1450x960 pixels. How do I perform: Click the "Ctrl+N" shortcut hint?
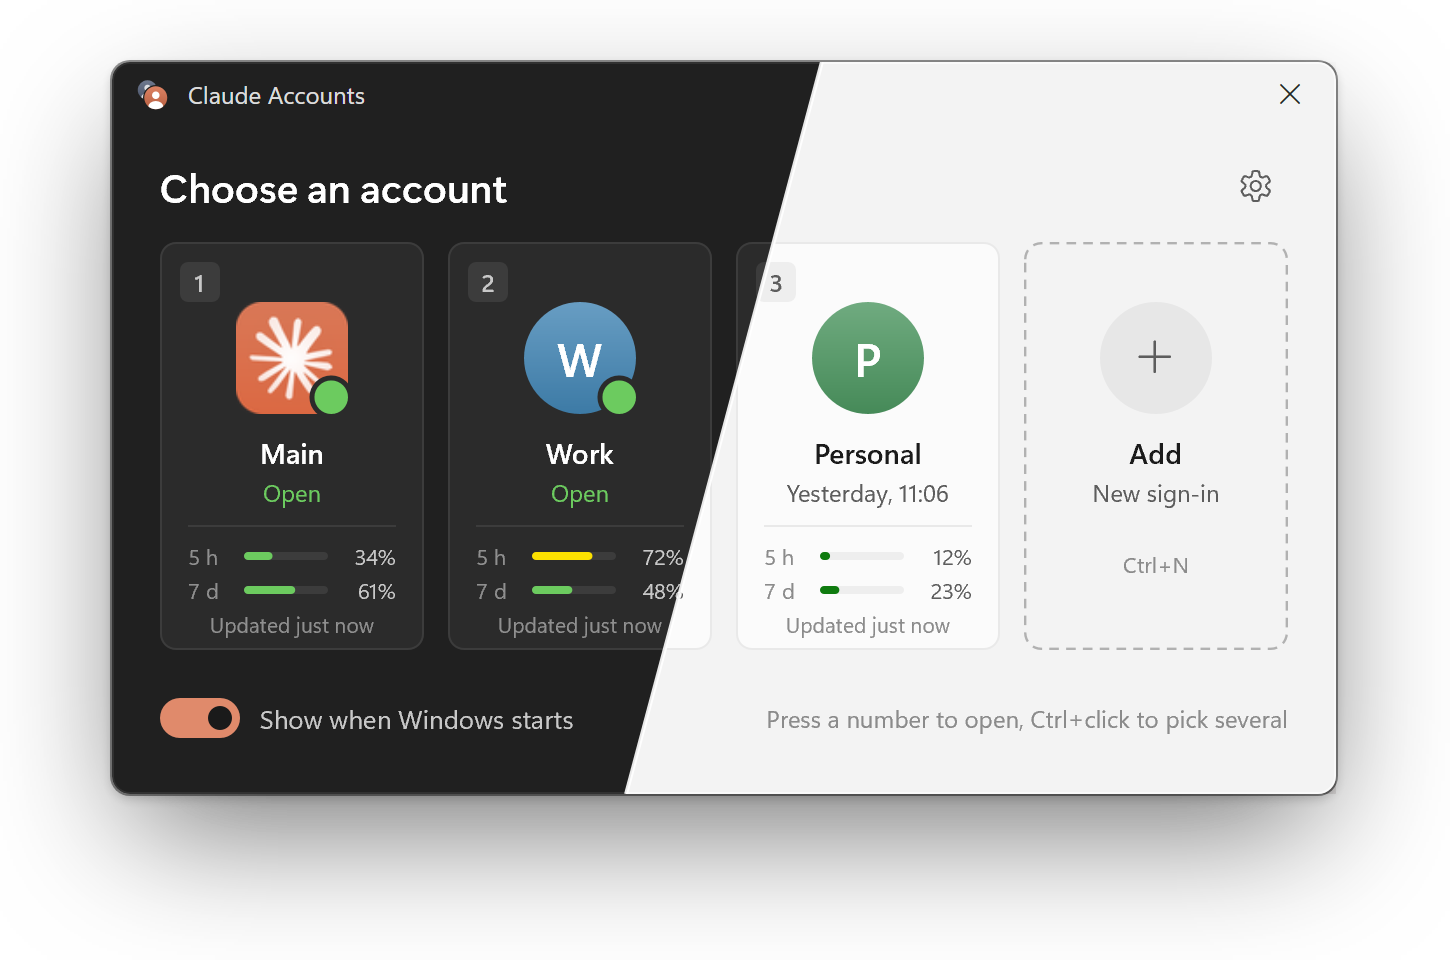1156,566
